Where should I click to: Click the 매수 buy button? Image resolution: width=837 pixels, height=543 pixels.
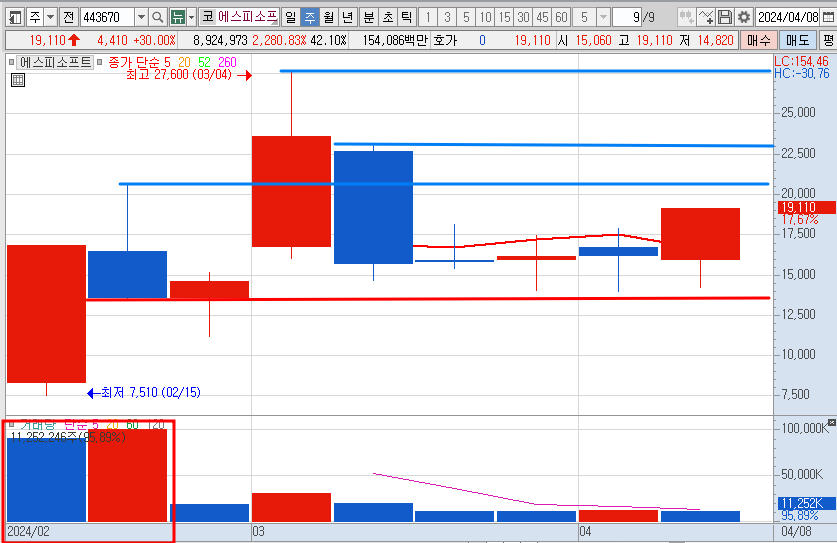pyautogui.click(x=759, y=40)
